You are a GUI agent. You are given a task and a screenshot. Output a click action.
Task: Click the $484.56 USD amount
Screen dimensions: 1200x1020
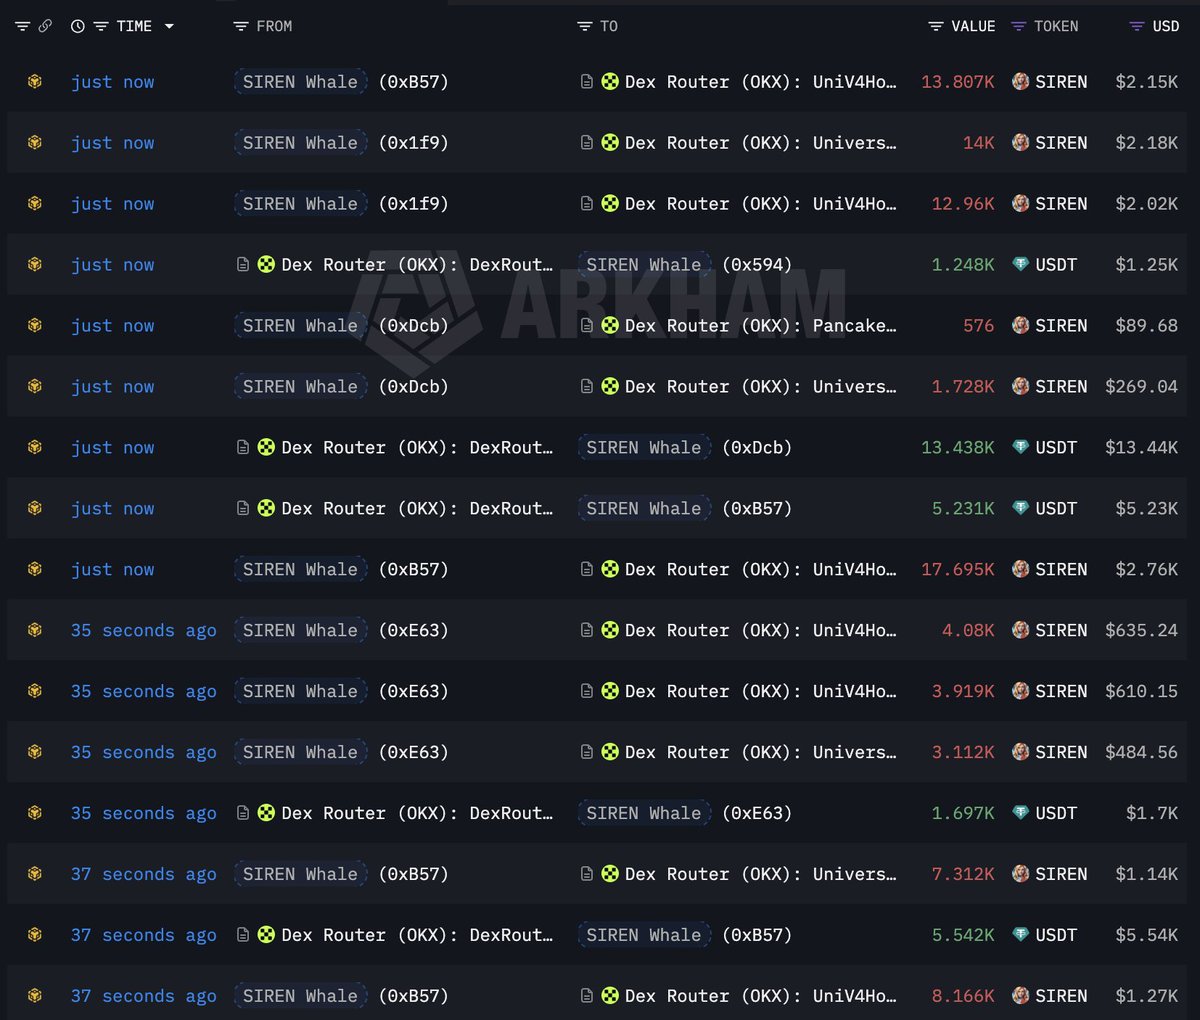pos(1142,752)
